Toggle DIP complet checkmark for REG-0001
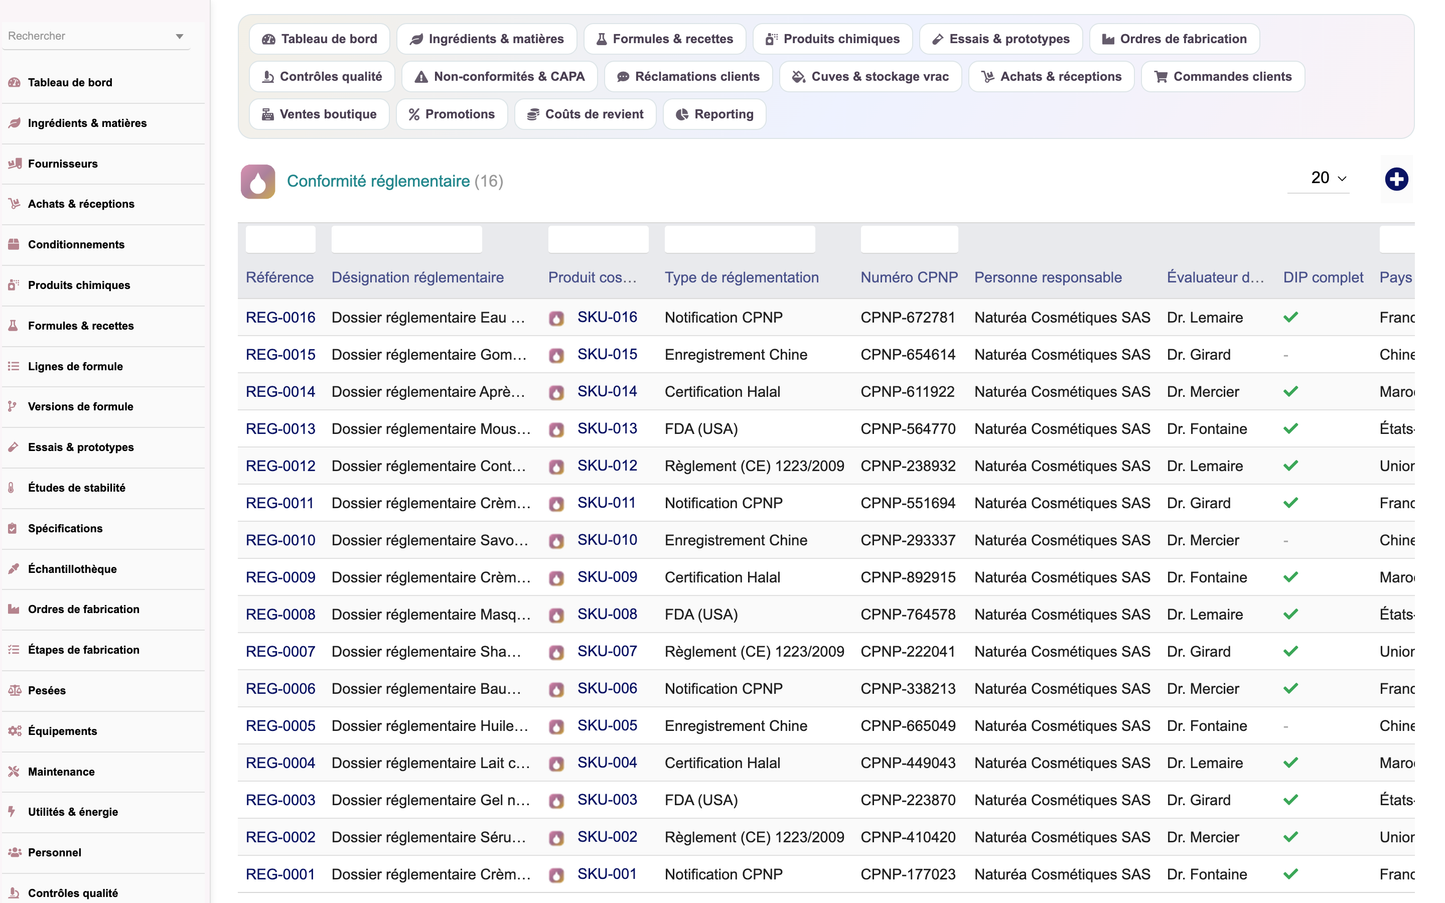This screenshot has height=903, width=1445. 1291,874
